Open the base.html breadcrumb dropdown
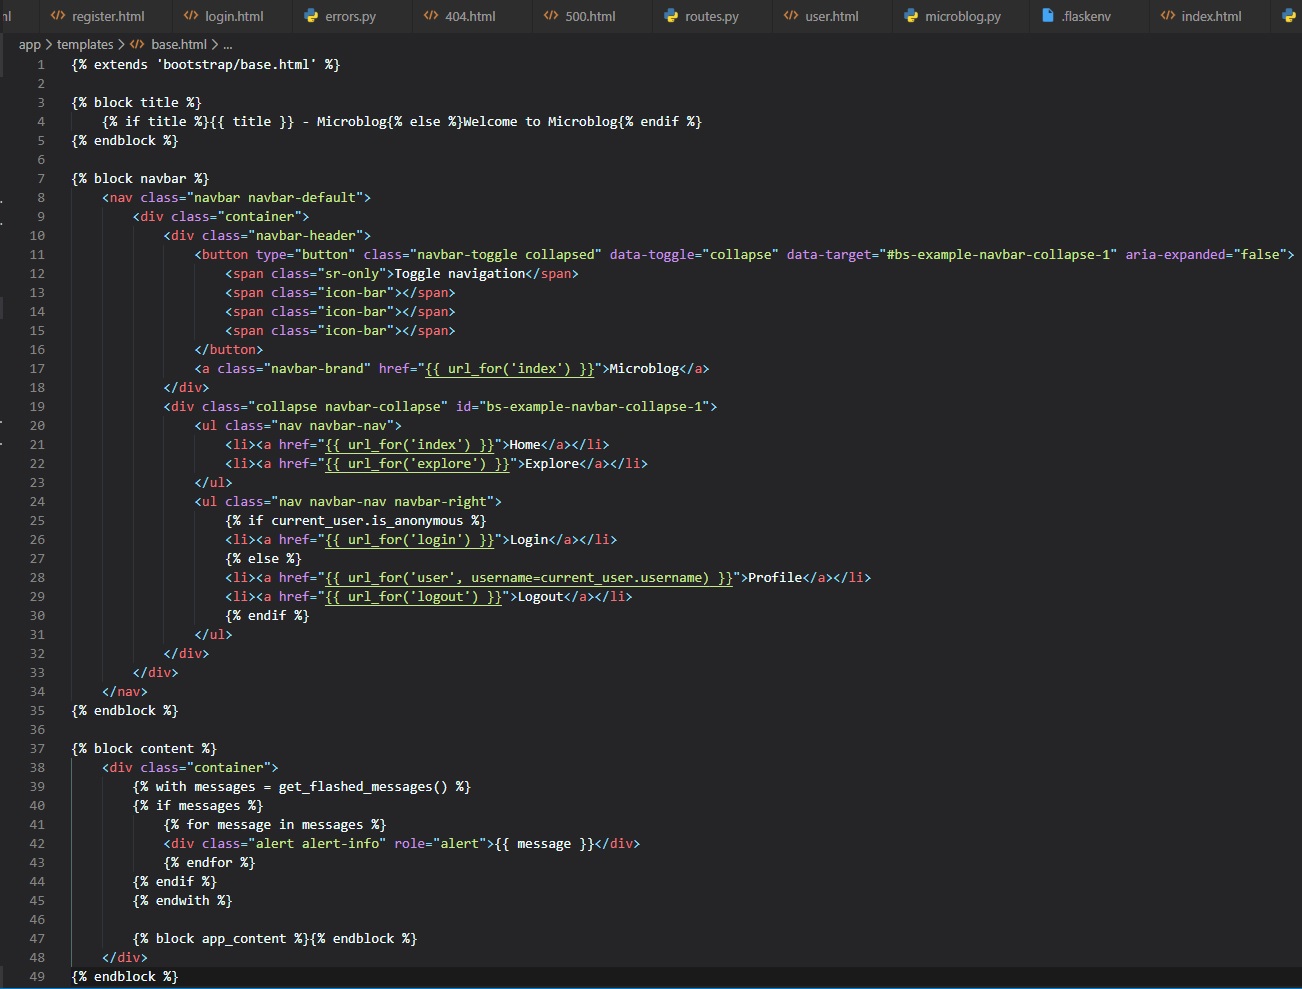Image resolution: width=1302 pixels, height=989 pixels. pyautogui.click(x=179, y=45)
